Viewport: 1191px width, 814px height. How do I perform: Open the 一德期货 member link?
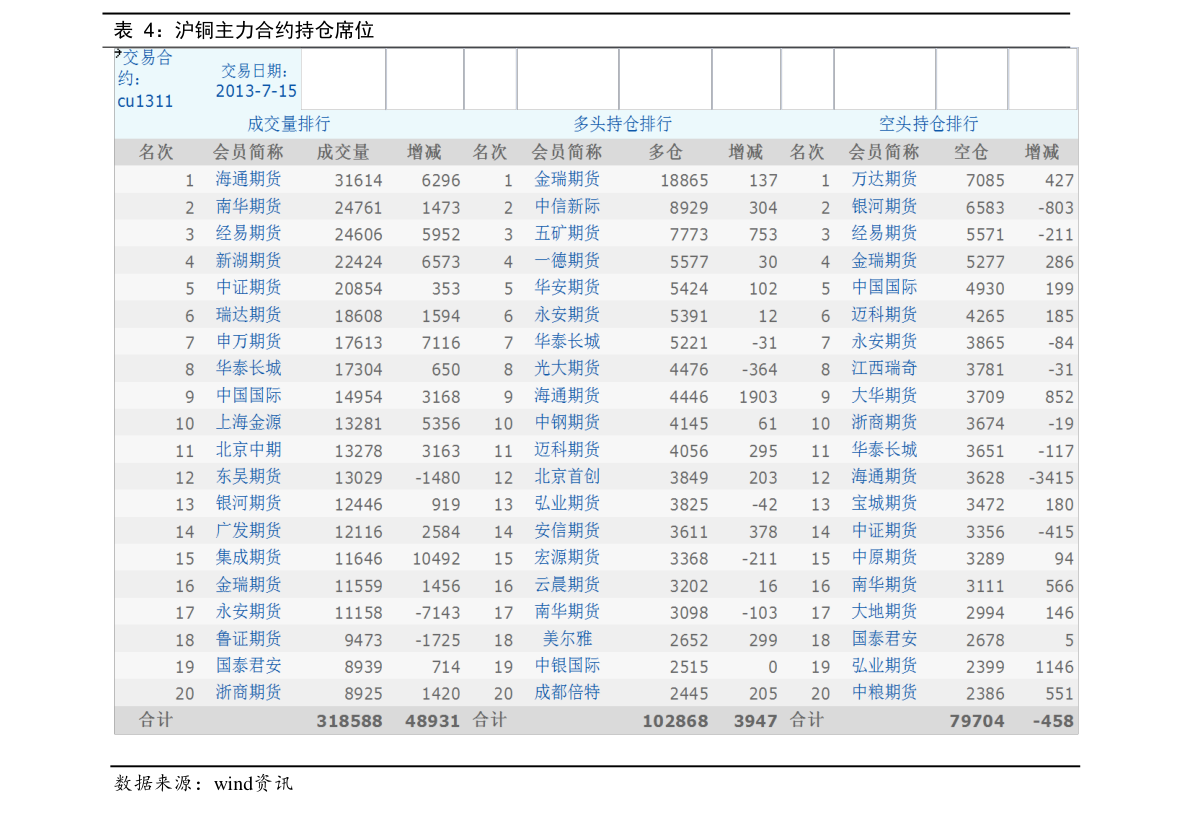coord(567,260)
